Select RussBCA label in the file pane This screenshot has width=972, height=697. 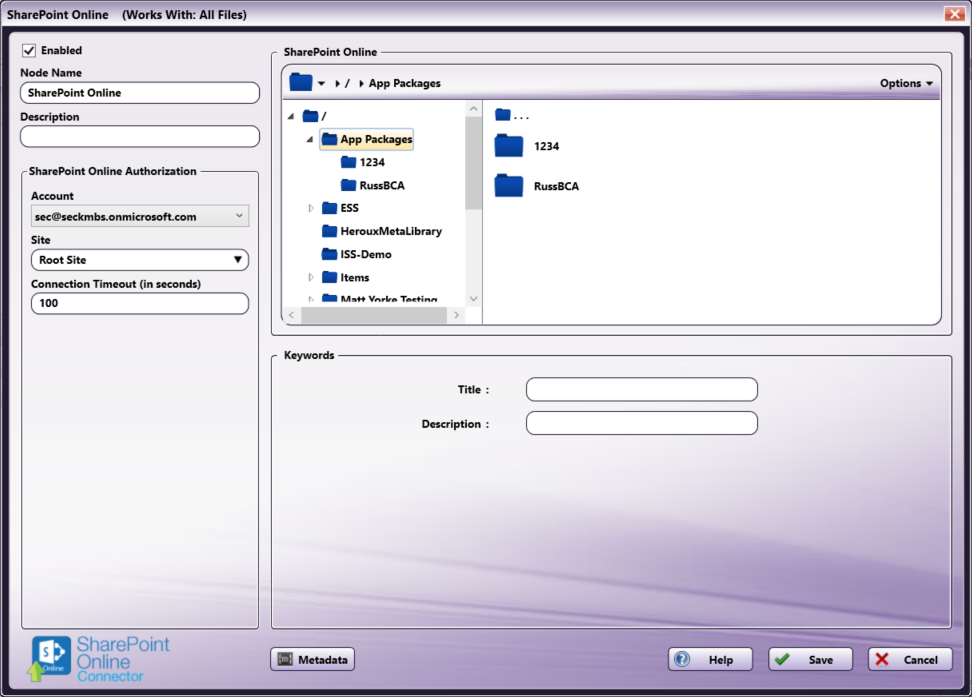(x=556, y=186)
